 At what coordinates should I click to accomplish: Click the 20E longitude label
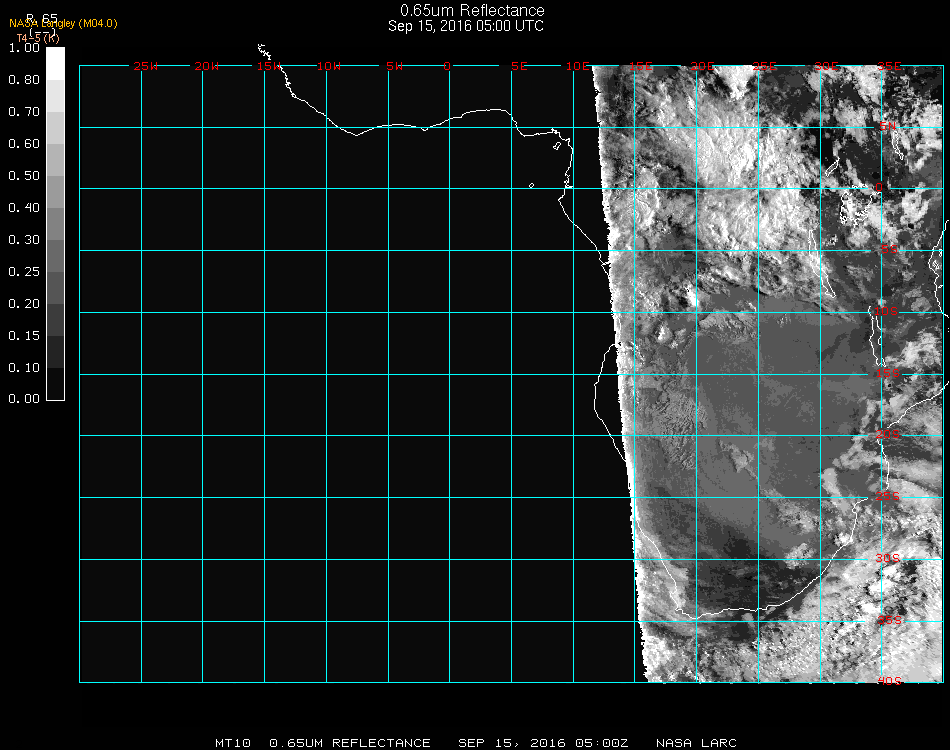pos(703,67)
